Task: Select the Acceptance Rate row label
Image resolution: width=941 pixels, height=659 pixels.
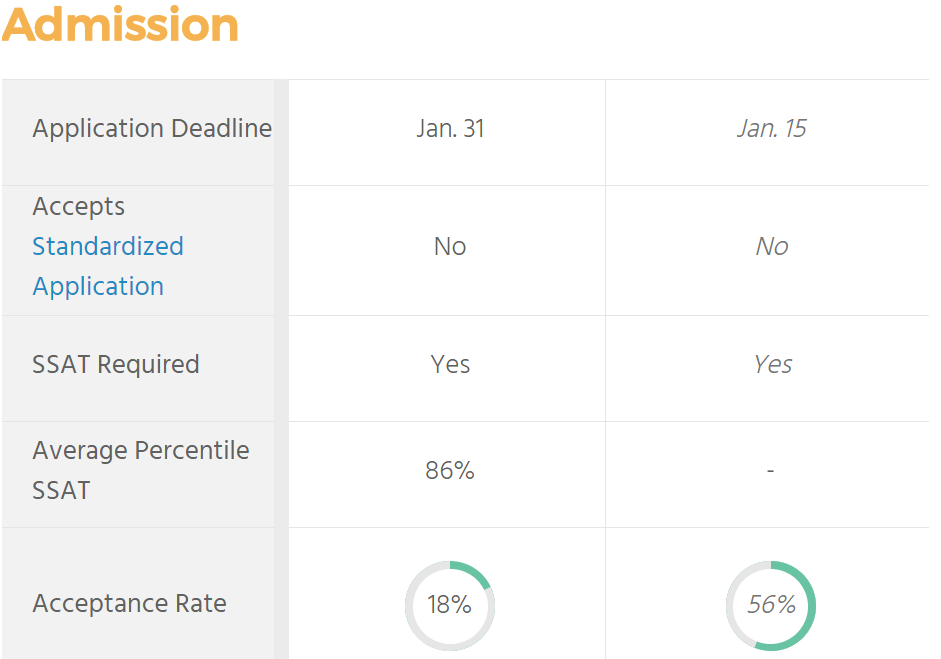Action: click(129, 604)
